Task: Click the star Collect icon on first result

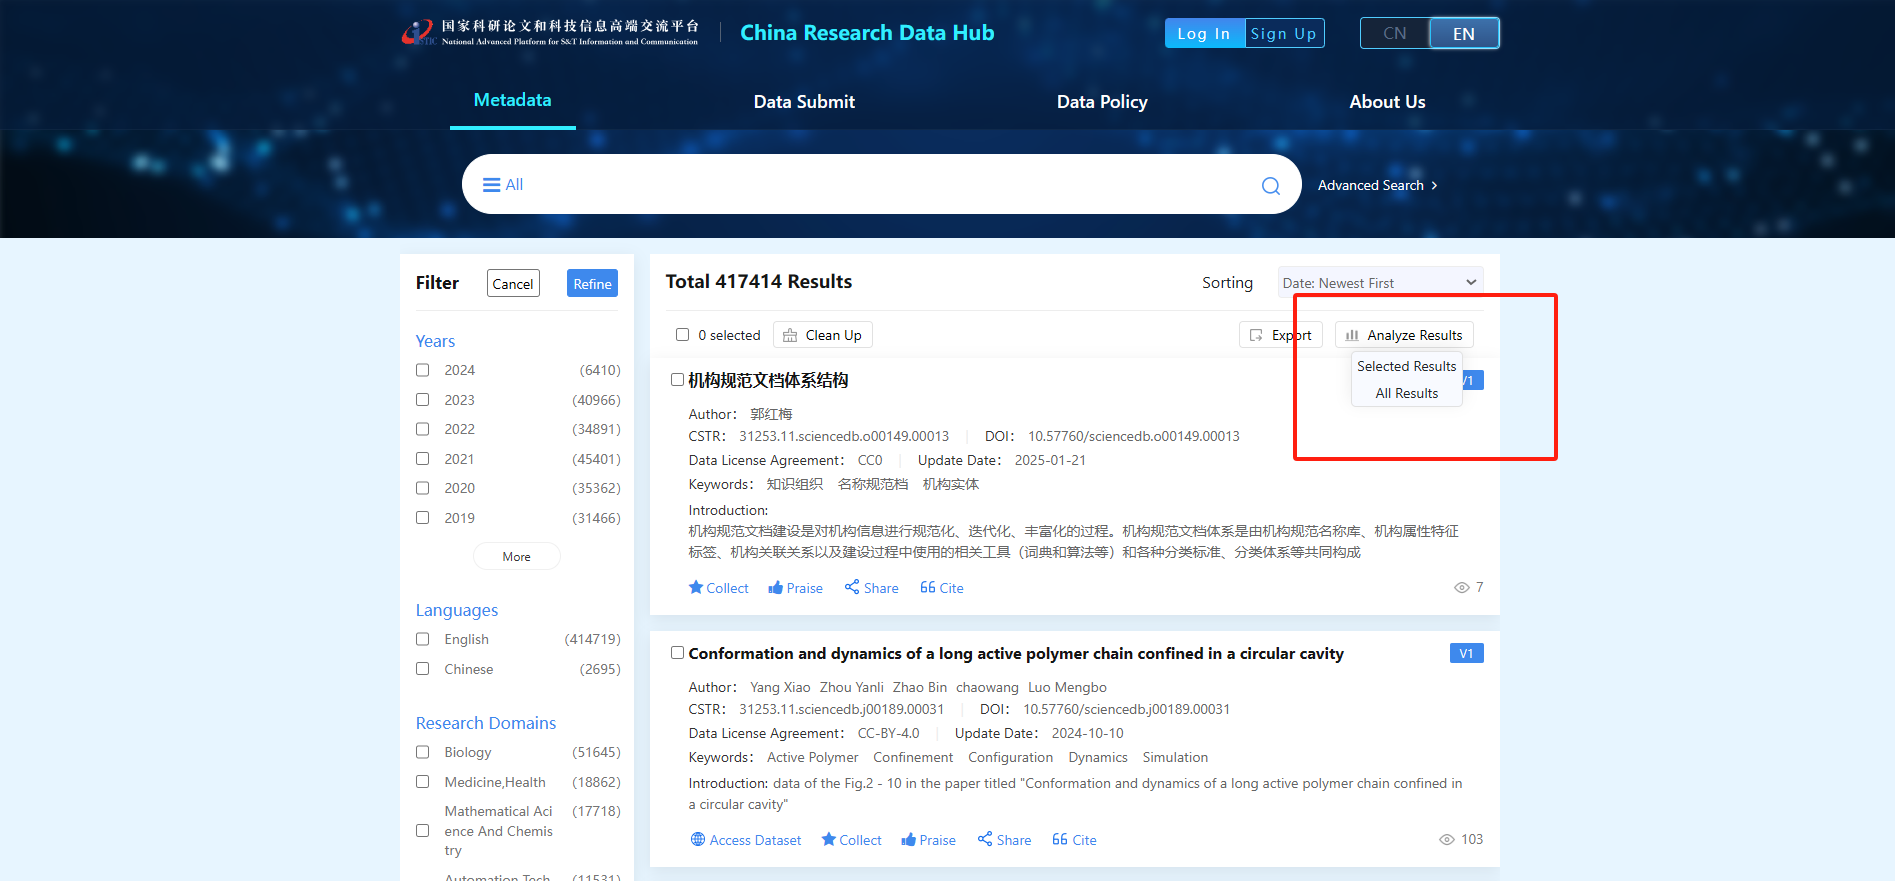Action: click(x=696, y=588)
